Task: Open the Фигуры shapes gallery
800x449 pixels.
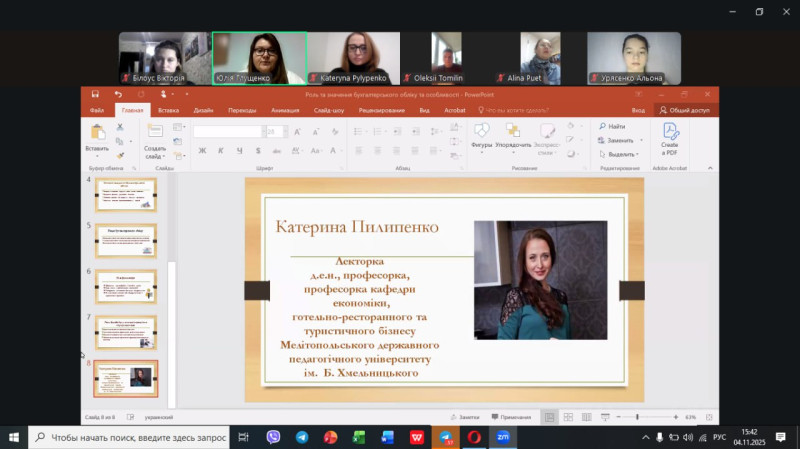Action: tap(481, 132)
